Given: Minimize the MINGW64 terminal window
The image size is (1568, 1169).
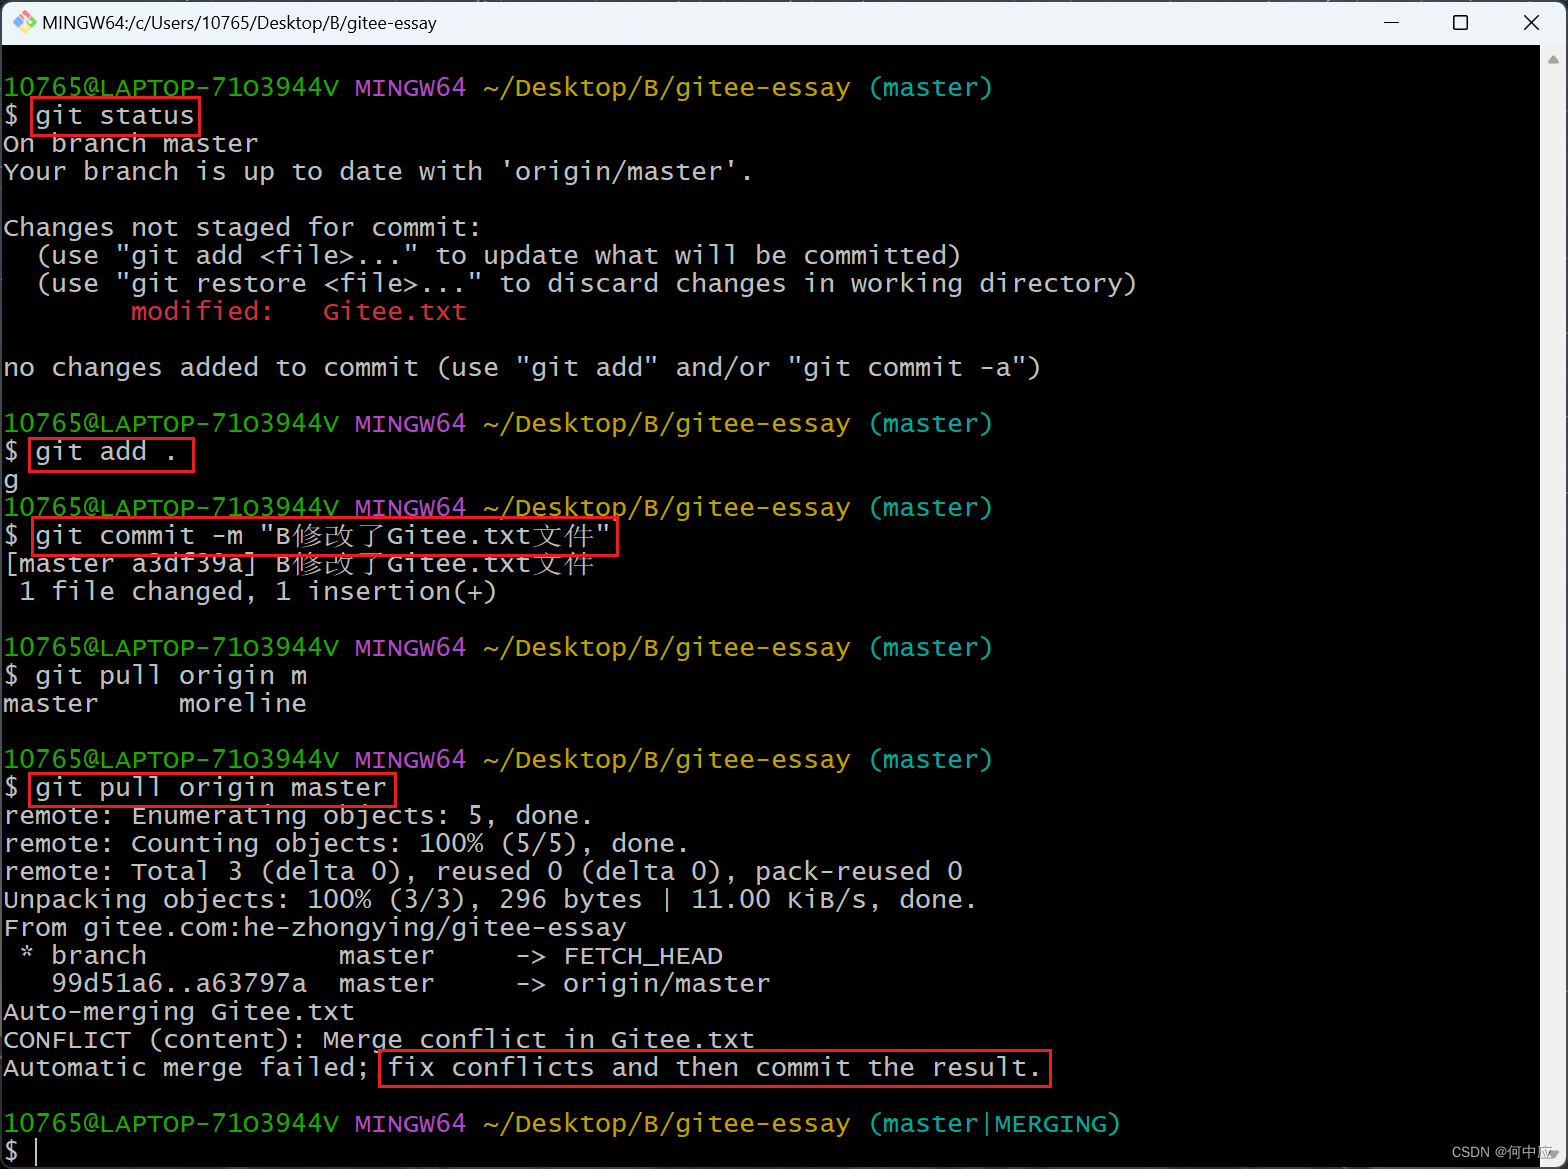Looking at the screenshot, I should pyautogui.click(x=1391, y=22).
